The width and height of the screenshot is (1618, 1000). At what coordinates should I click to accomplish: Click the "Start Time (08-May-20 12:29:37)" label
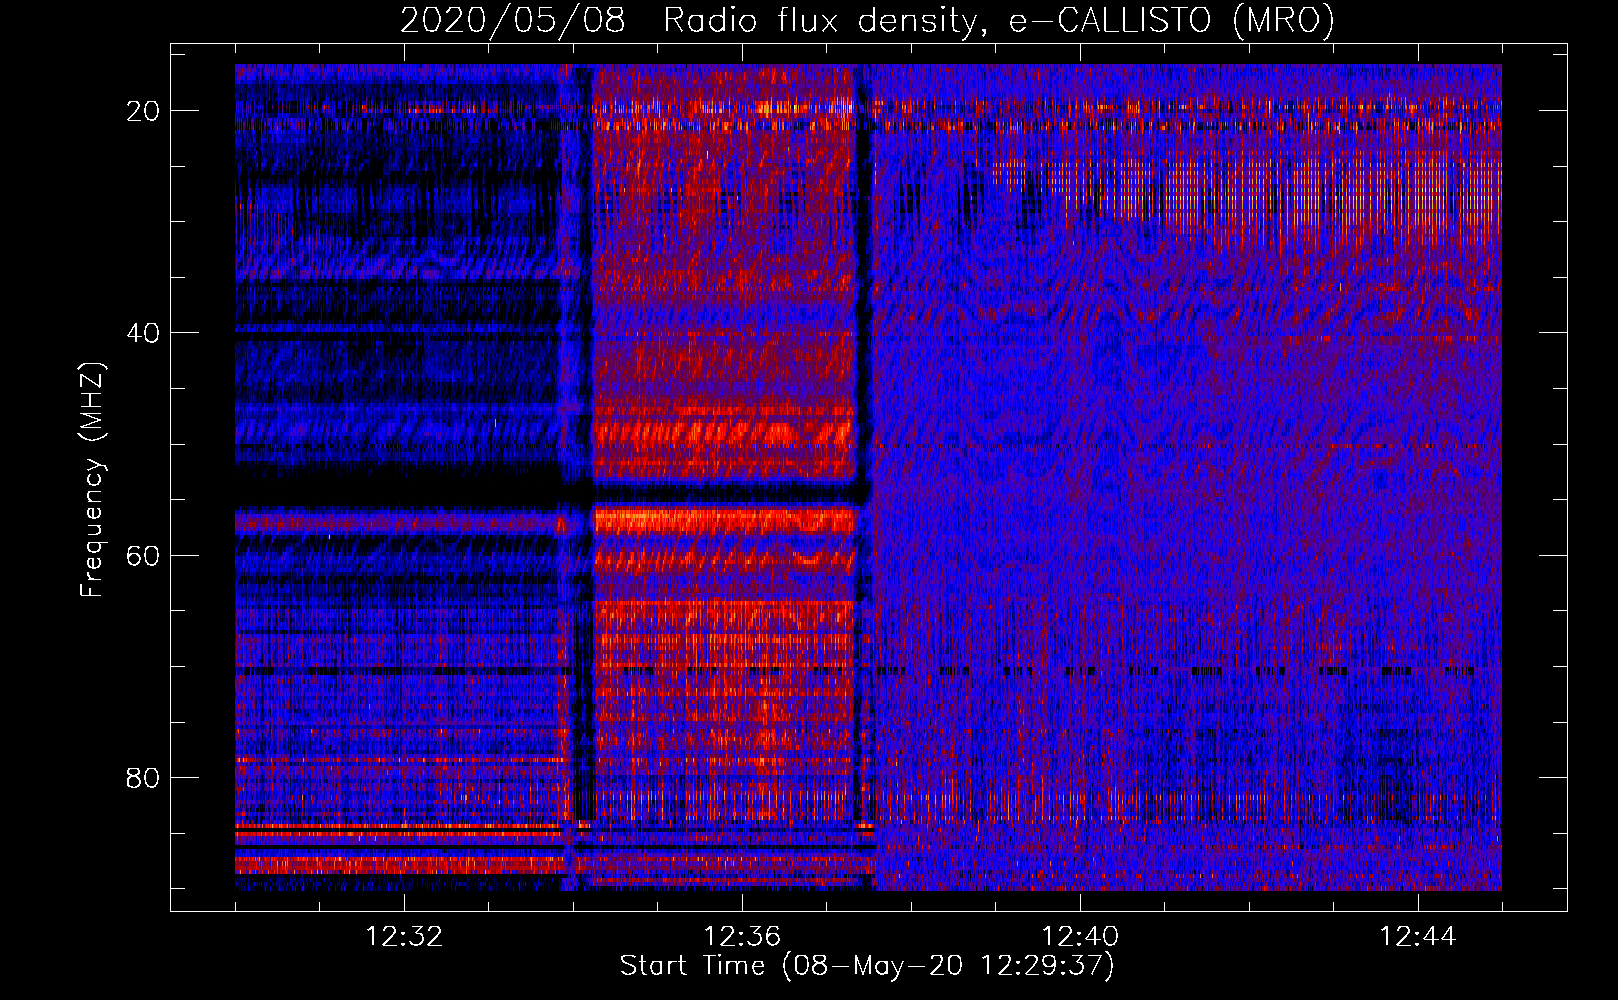click(867, 966)
